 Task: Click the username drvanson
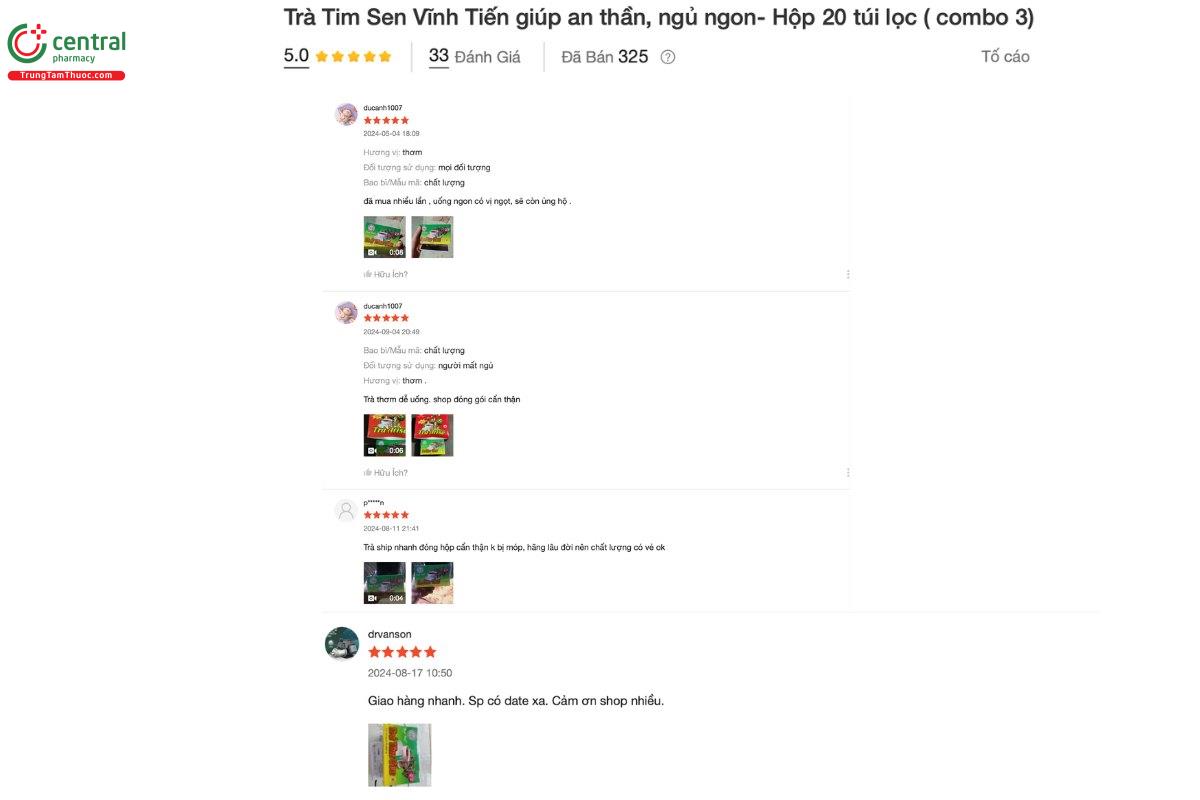pyautogui.click(x=389, y=634)
